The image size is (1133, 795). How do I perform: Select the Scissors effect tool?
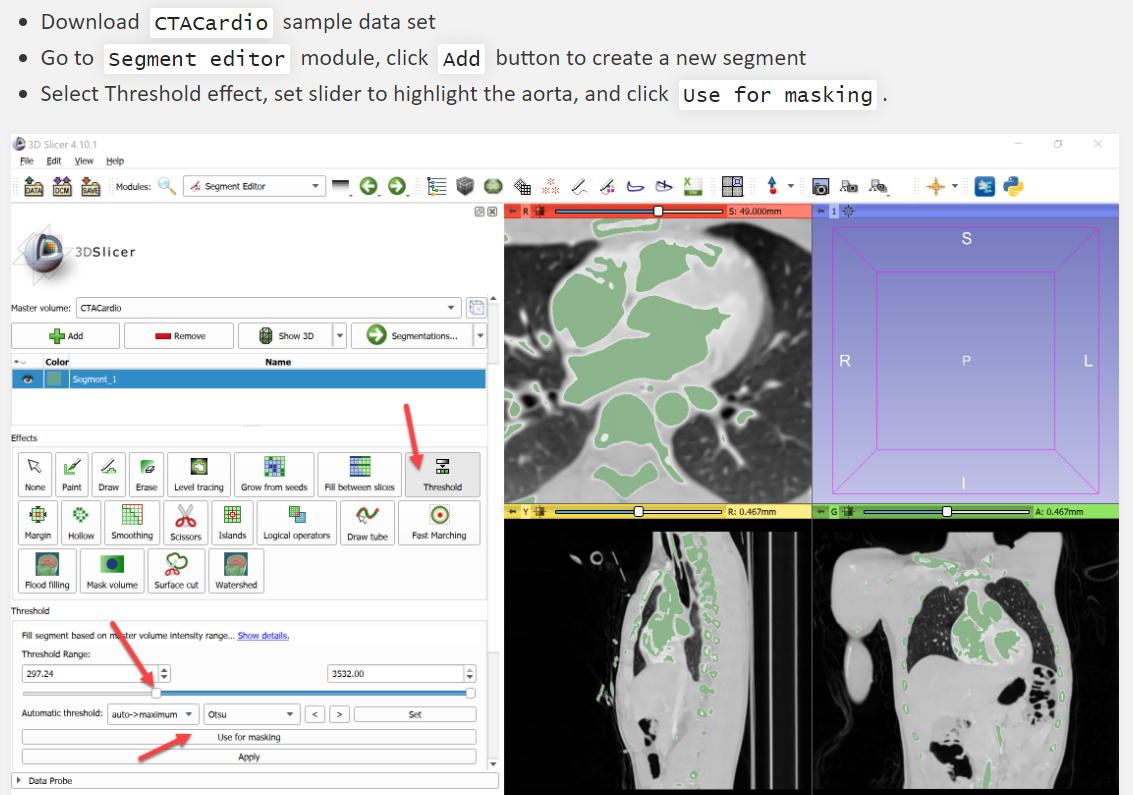(x=185, y=522)
